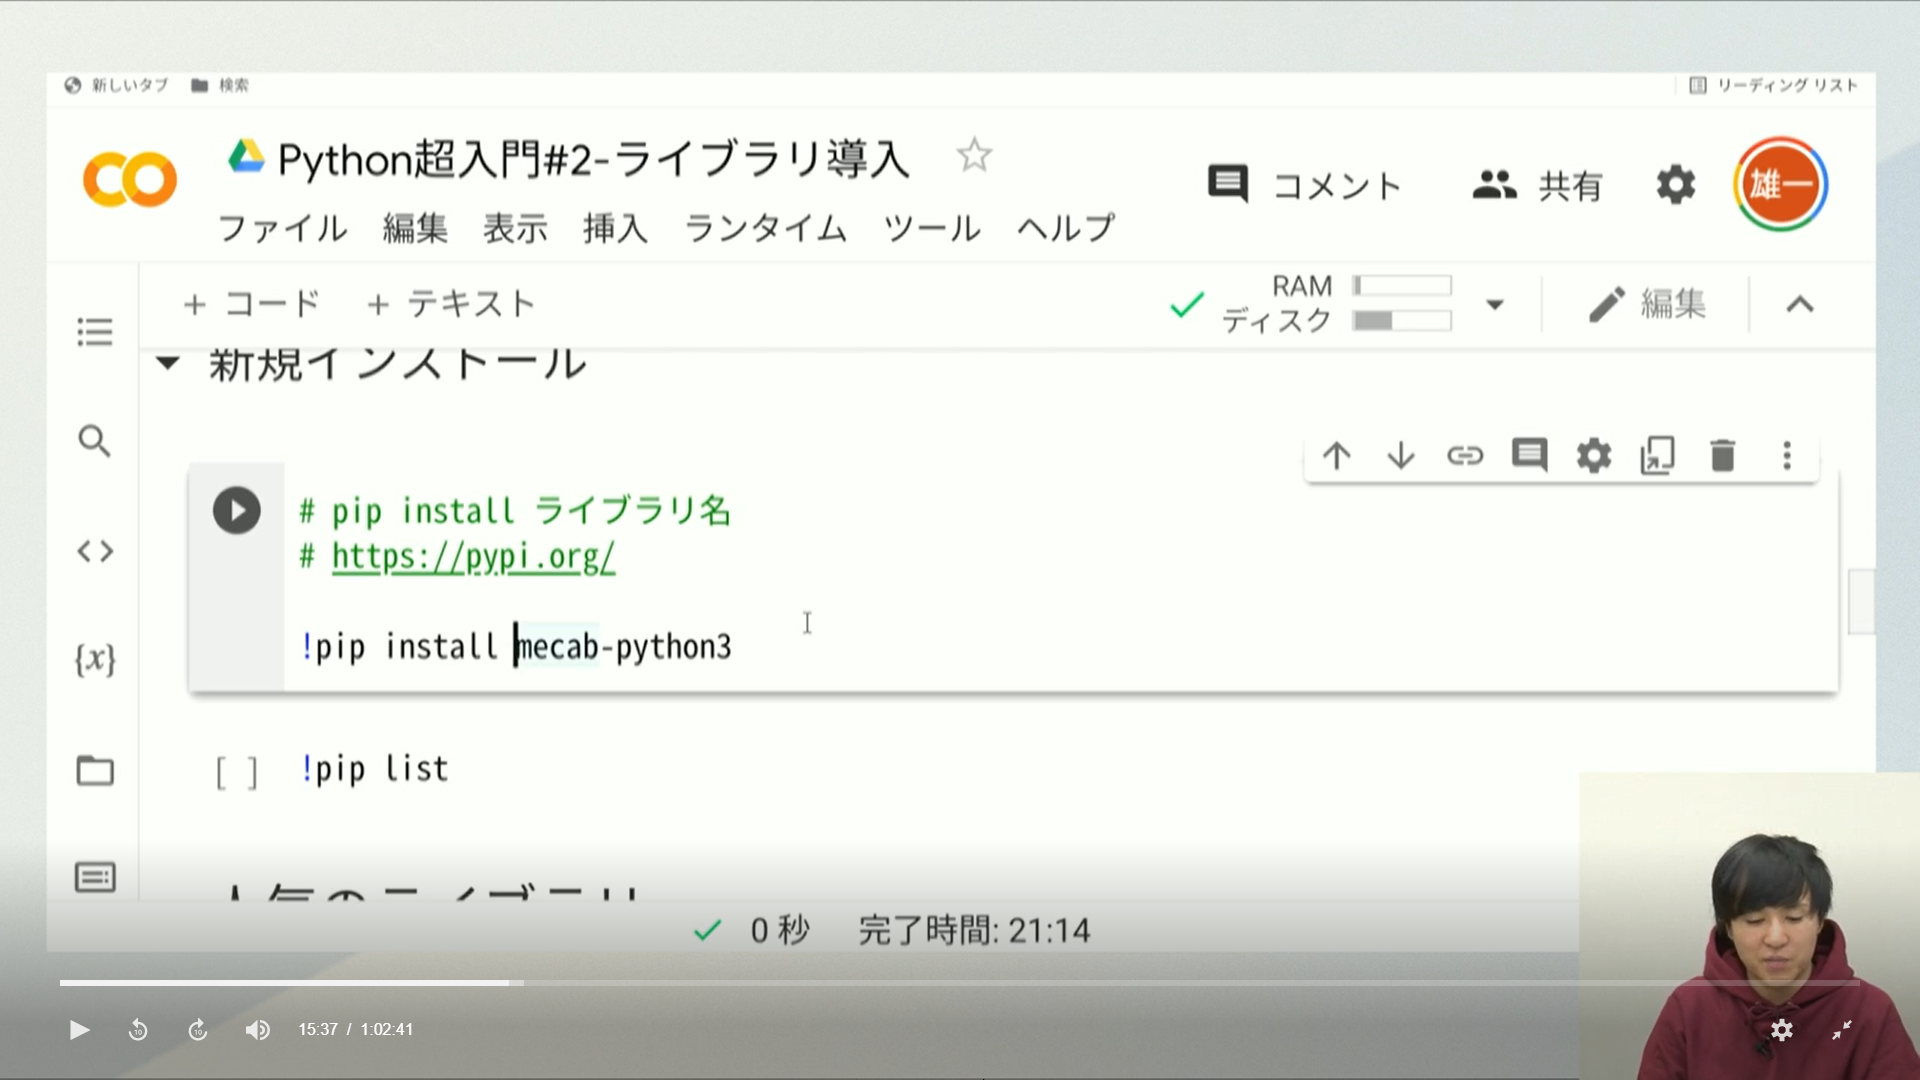1920x1080 pixels.
Task: Click into the mecab-python3 code line
Action: pyautogui.click(x=516, y=647)
